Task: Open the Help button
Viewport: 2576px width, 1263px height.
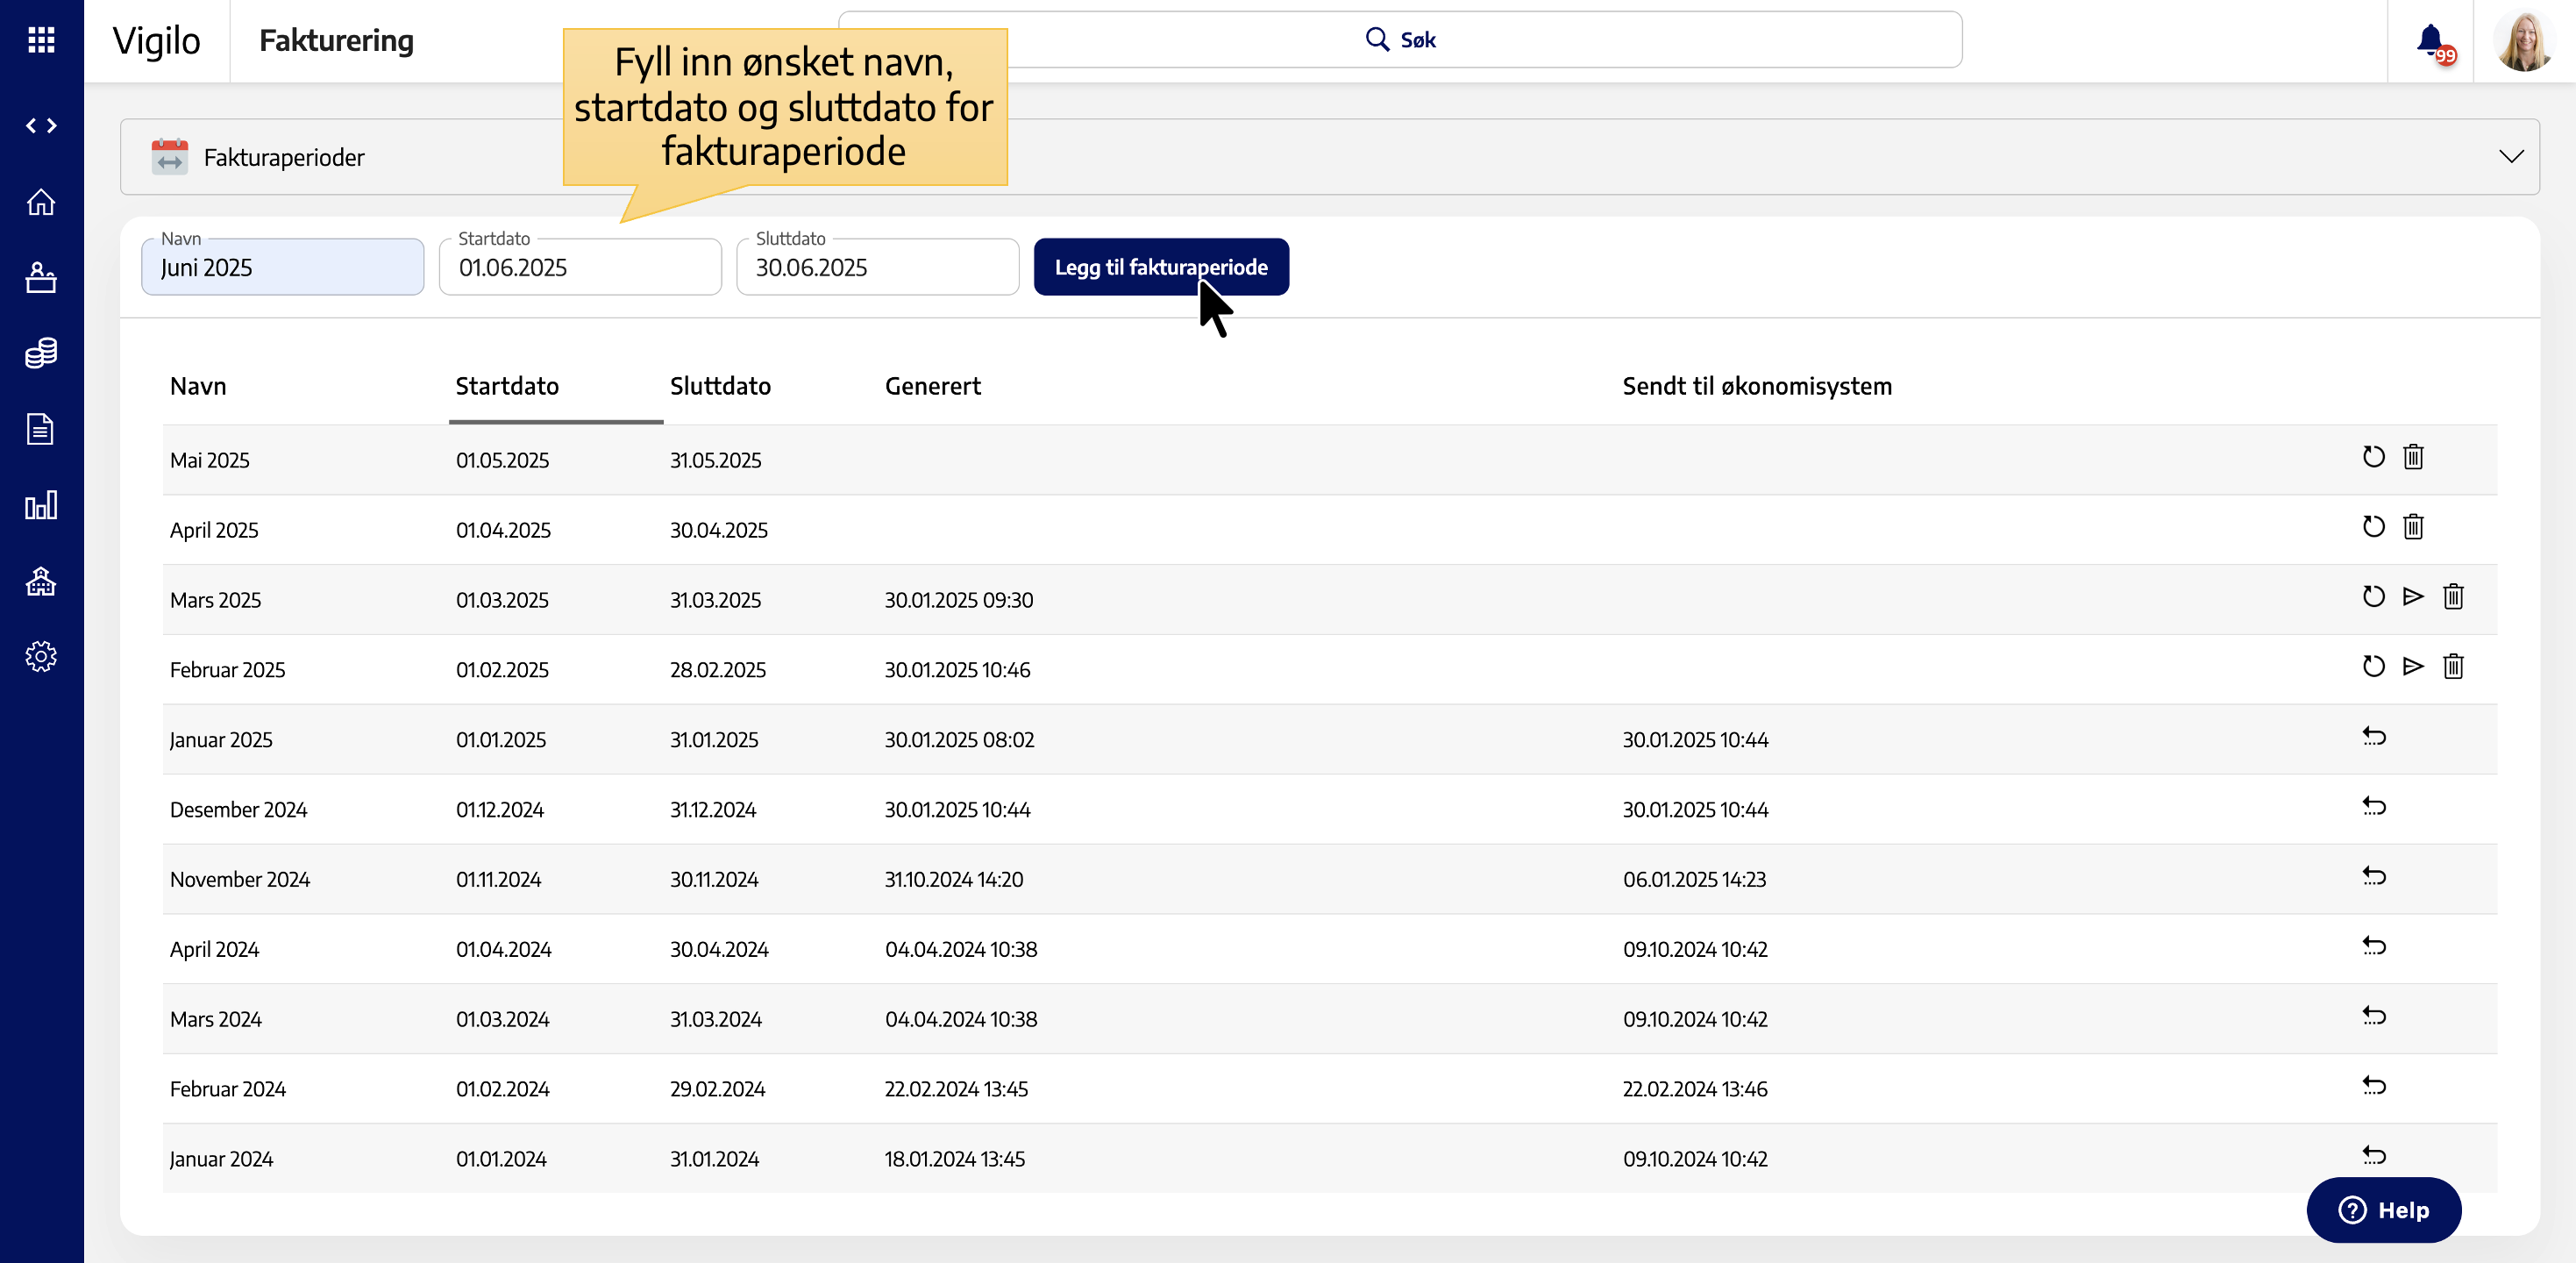Action: [2383, 1209]
